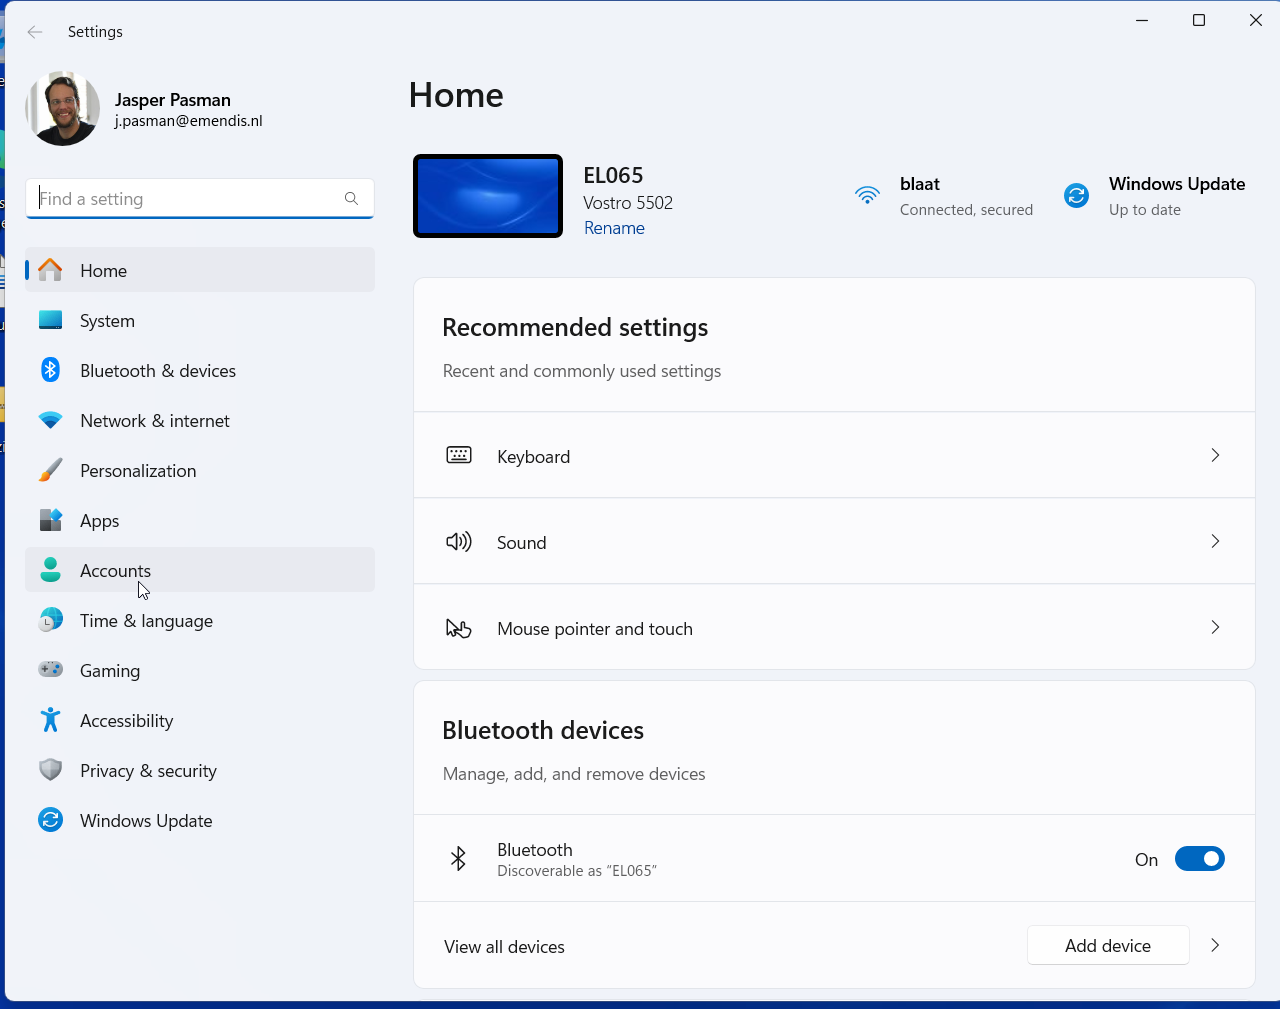Click the Gaming controller icon
Screen dimensions: 1280x1009
(50, 670)
